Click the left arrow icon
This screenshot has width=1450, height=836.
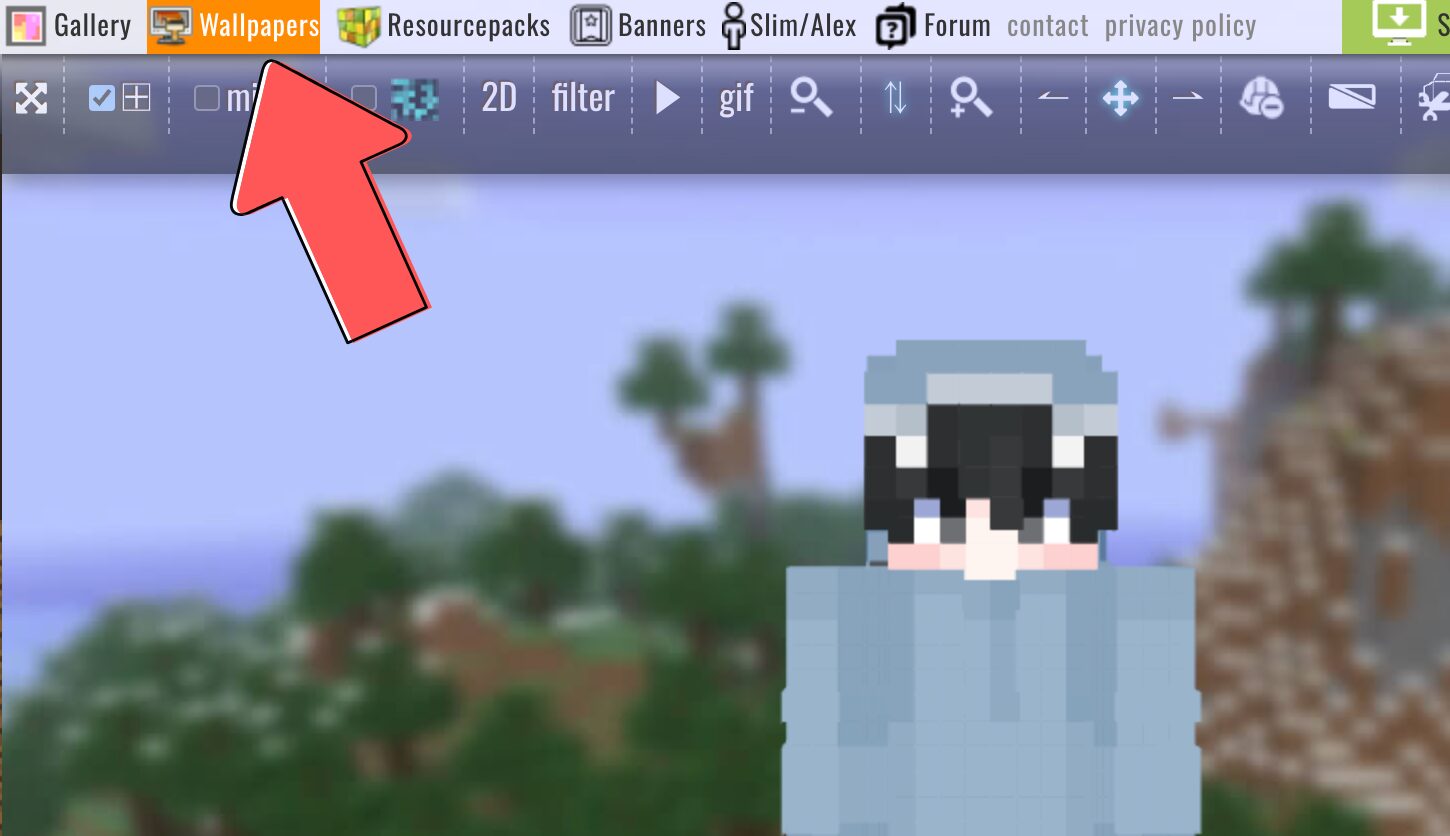pyautogui.click(x=1053, y=98)
